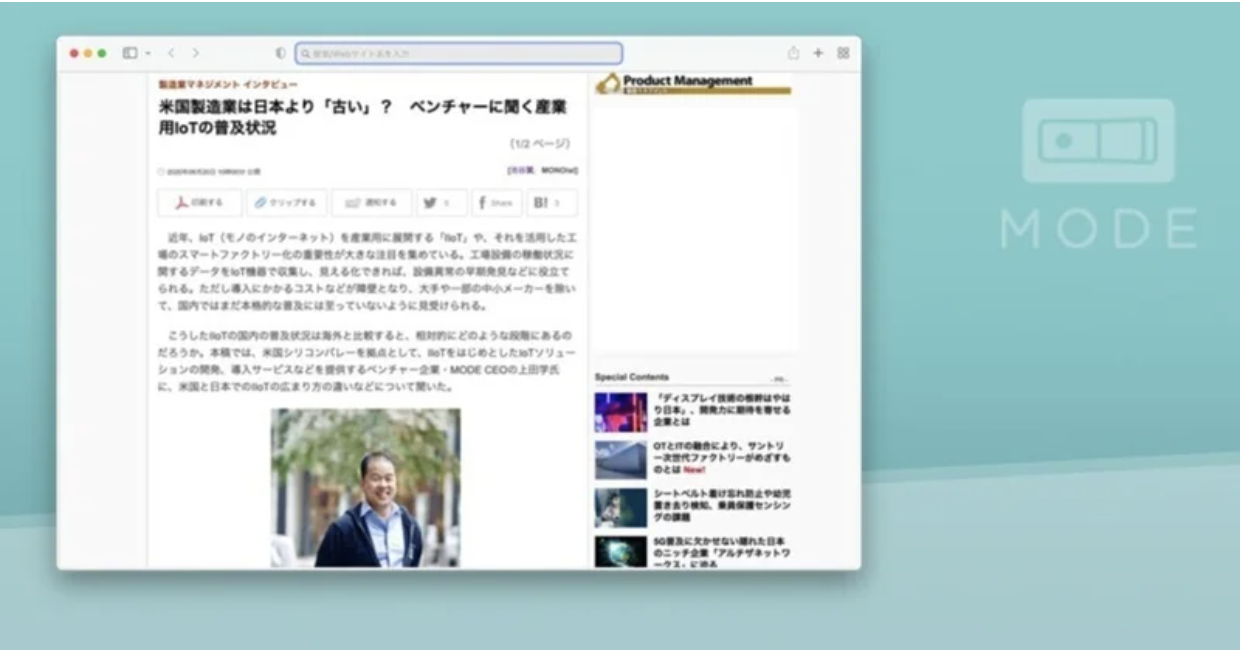Toggle the Safari sidebar button

130,53
